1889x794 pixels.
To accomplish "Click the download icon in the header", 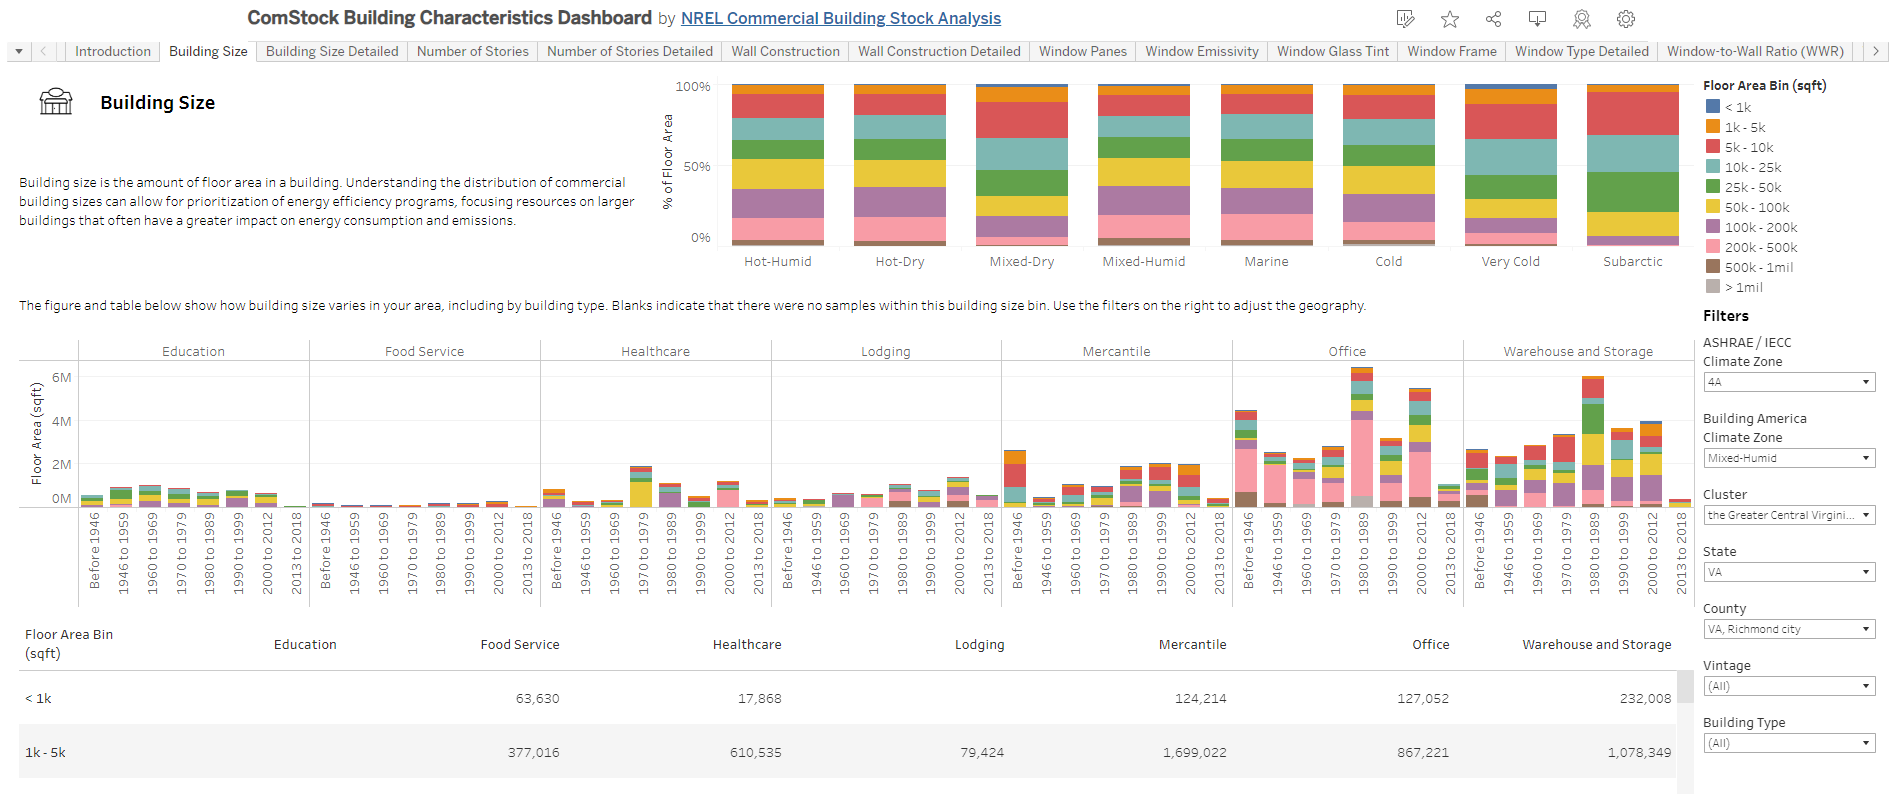I will pyautogui.click(x=1537, y=19).
